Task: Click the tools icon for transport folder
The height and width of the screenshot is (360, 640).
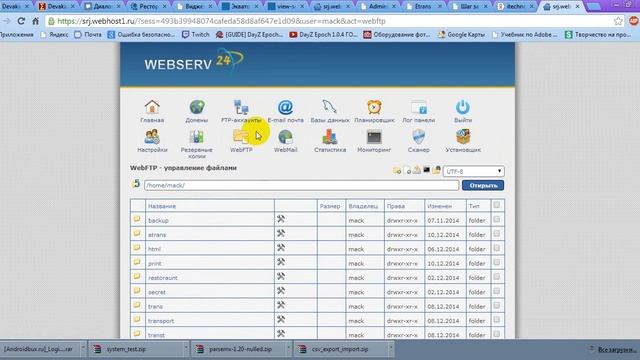Action: [x=281, y=320]
